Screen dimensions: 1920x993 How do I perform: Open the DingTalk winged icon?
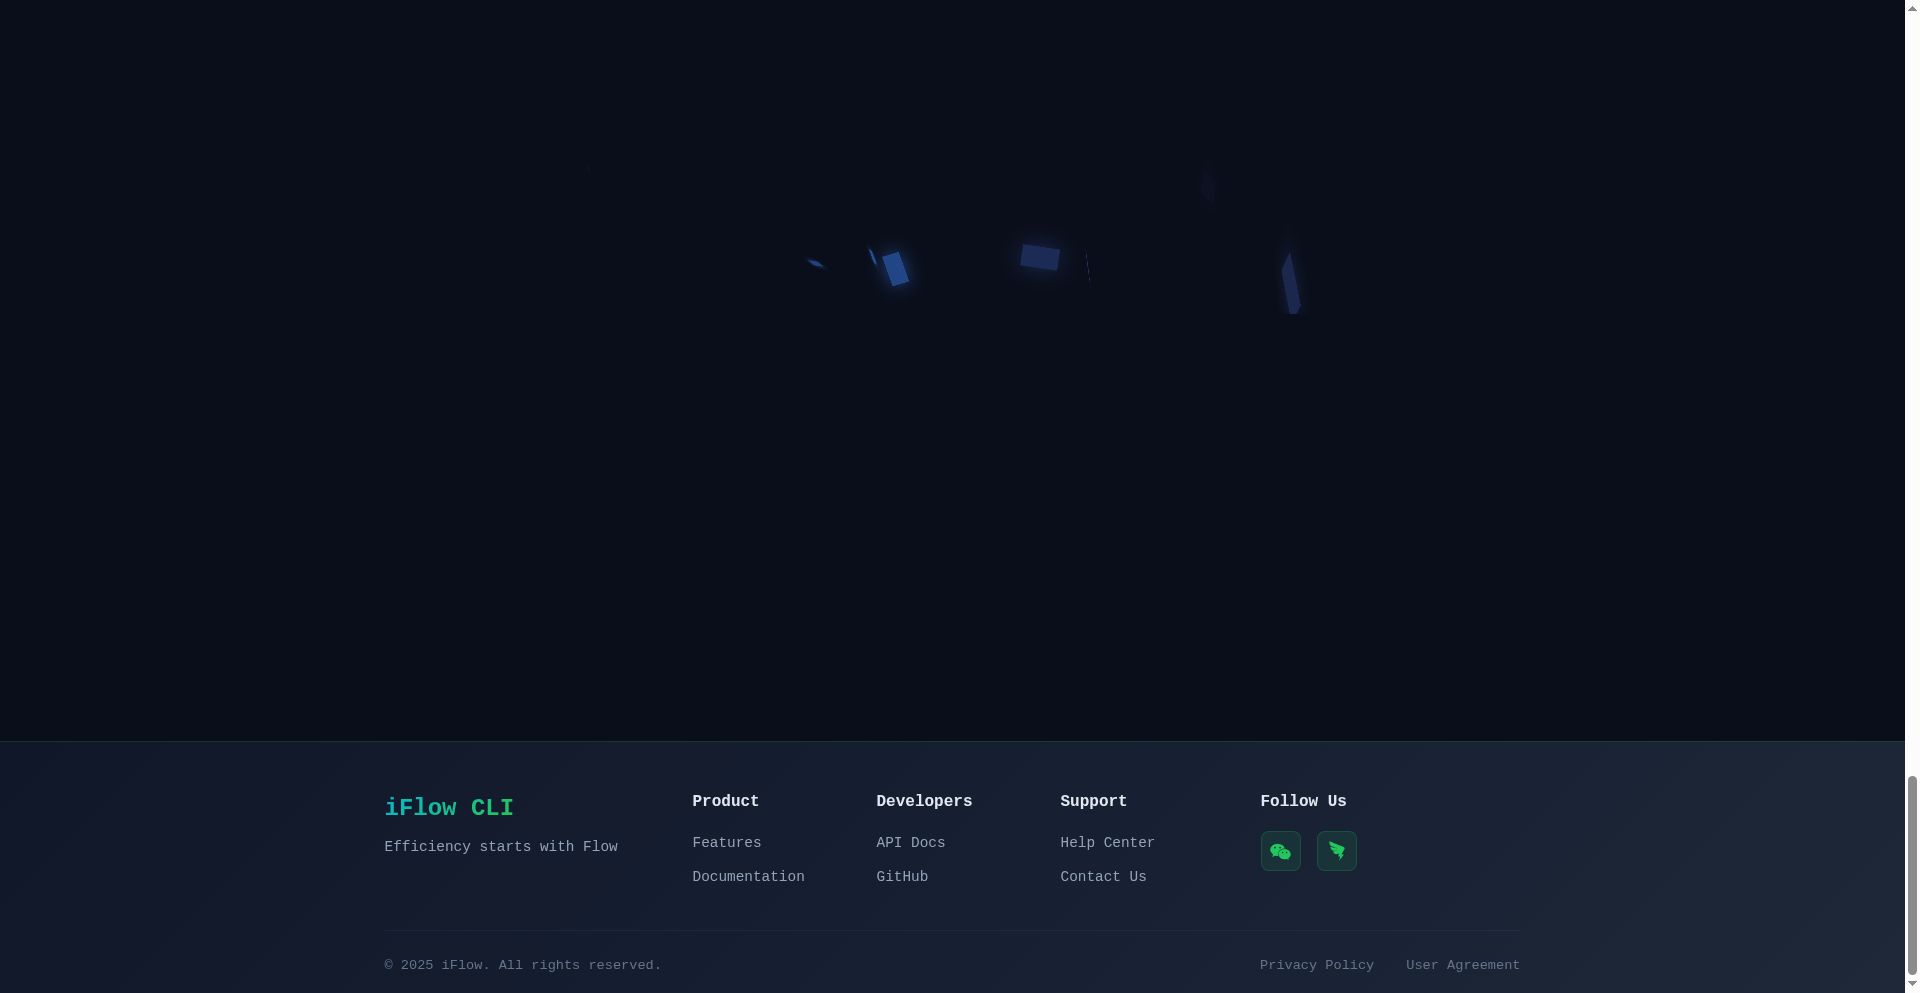pyautogui.click(x=1336, y=851)
